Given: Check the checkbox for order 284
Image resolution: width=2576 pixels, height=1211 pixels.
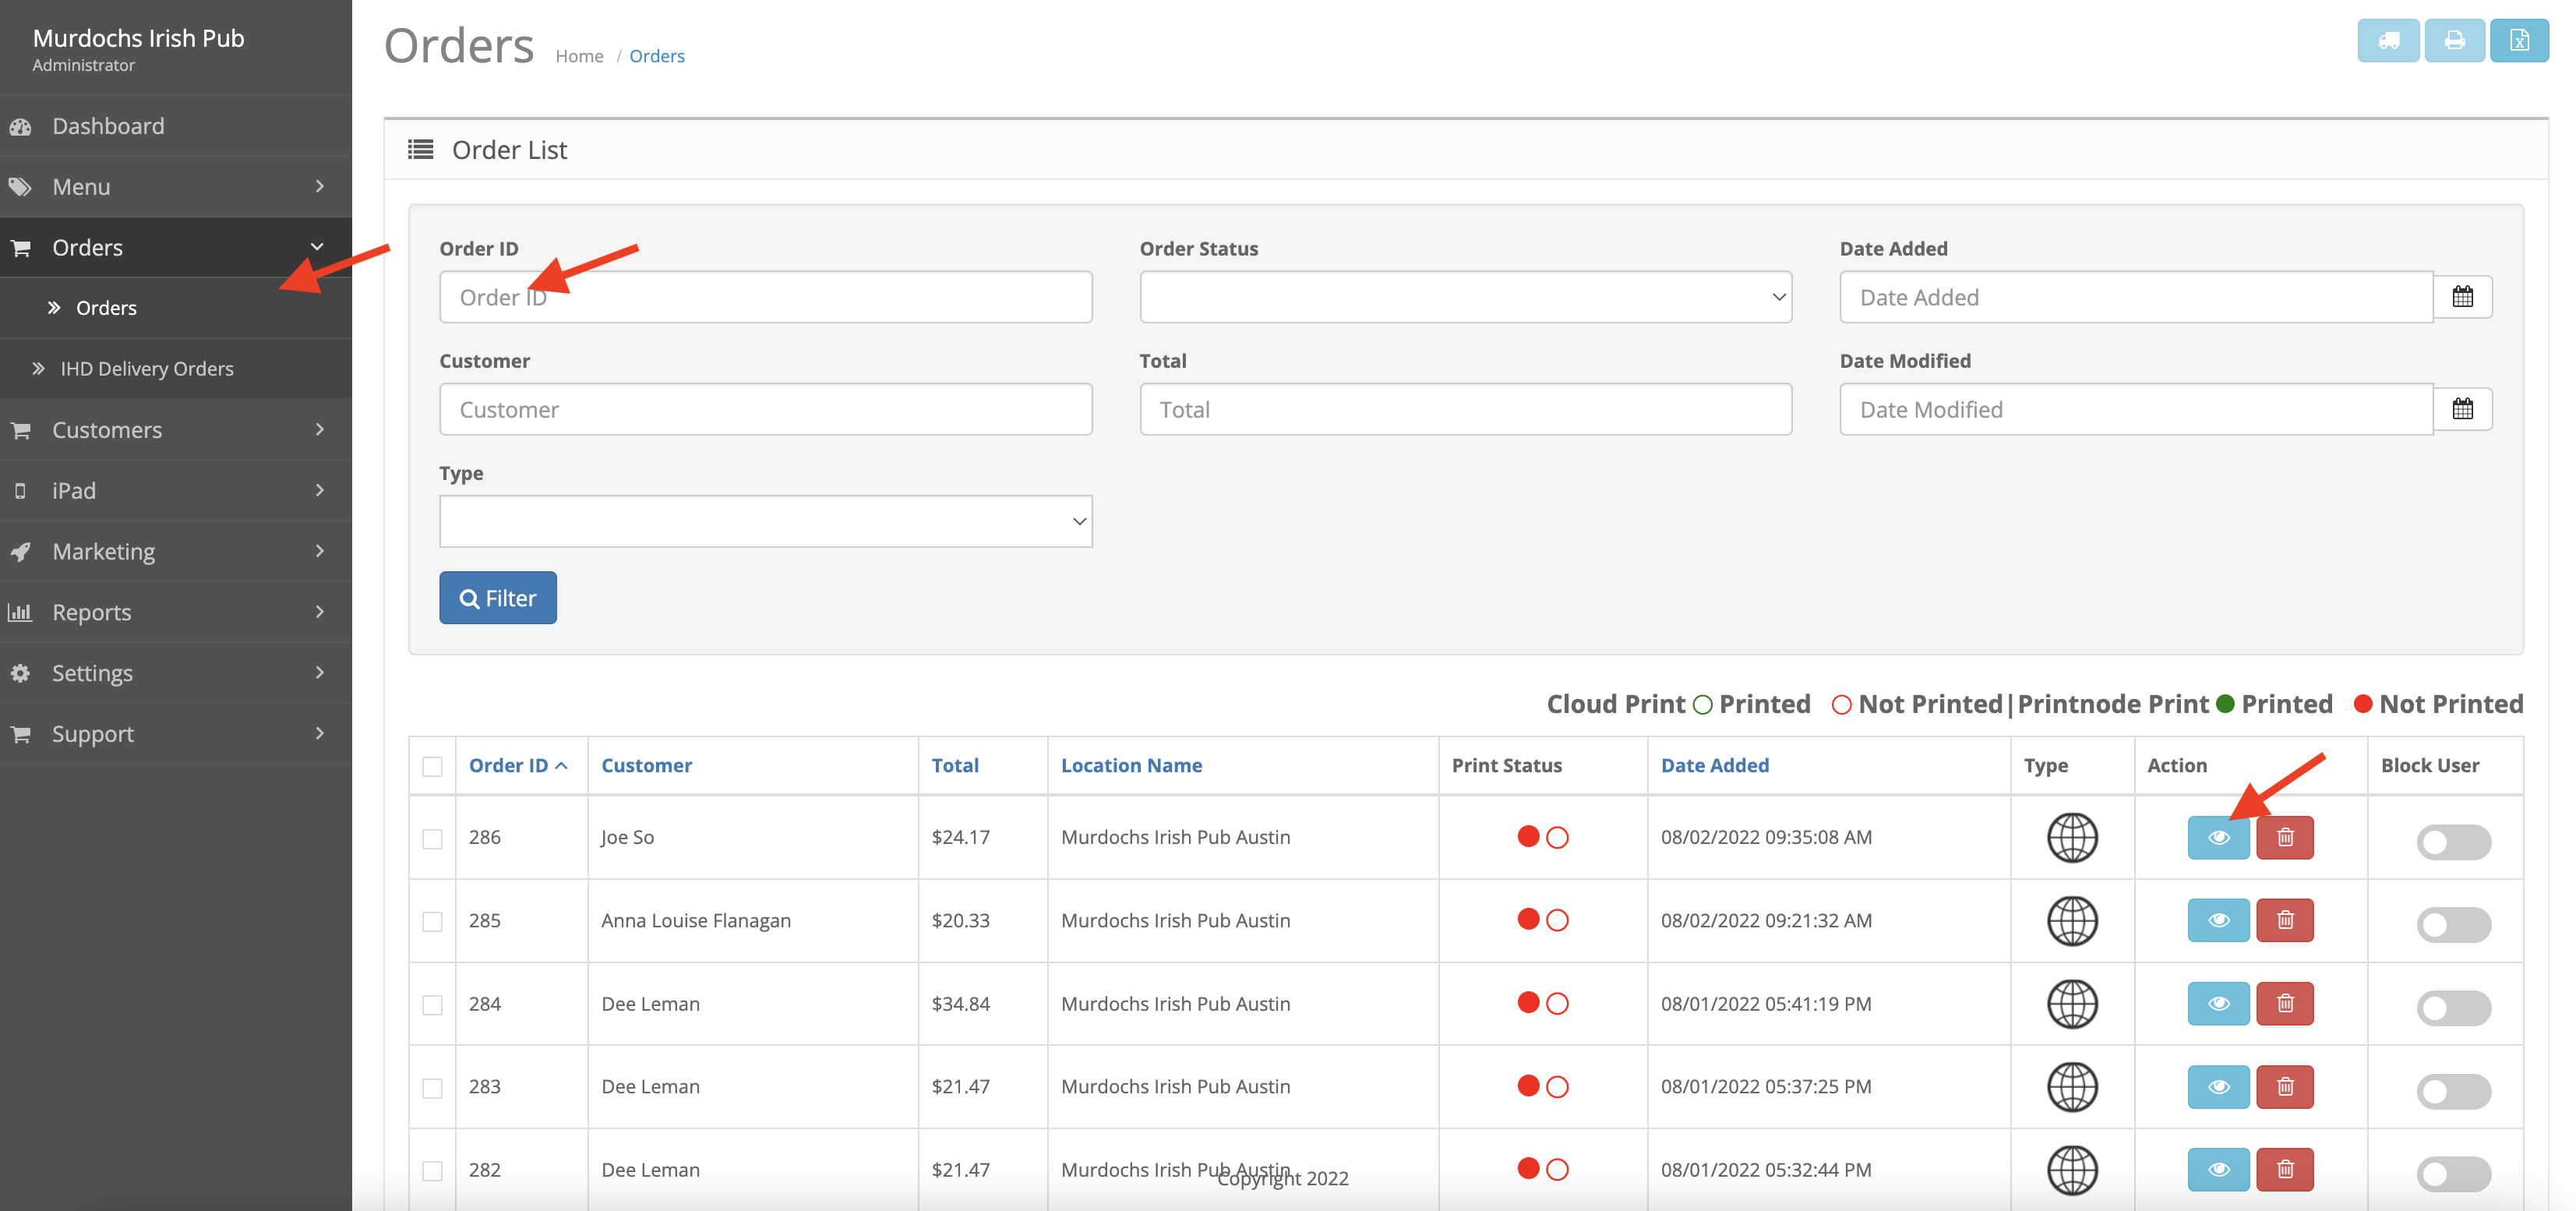Looking at the screenshot, I should click(432, 1004).
